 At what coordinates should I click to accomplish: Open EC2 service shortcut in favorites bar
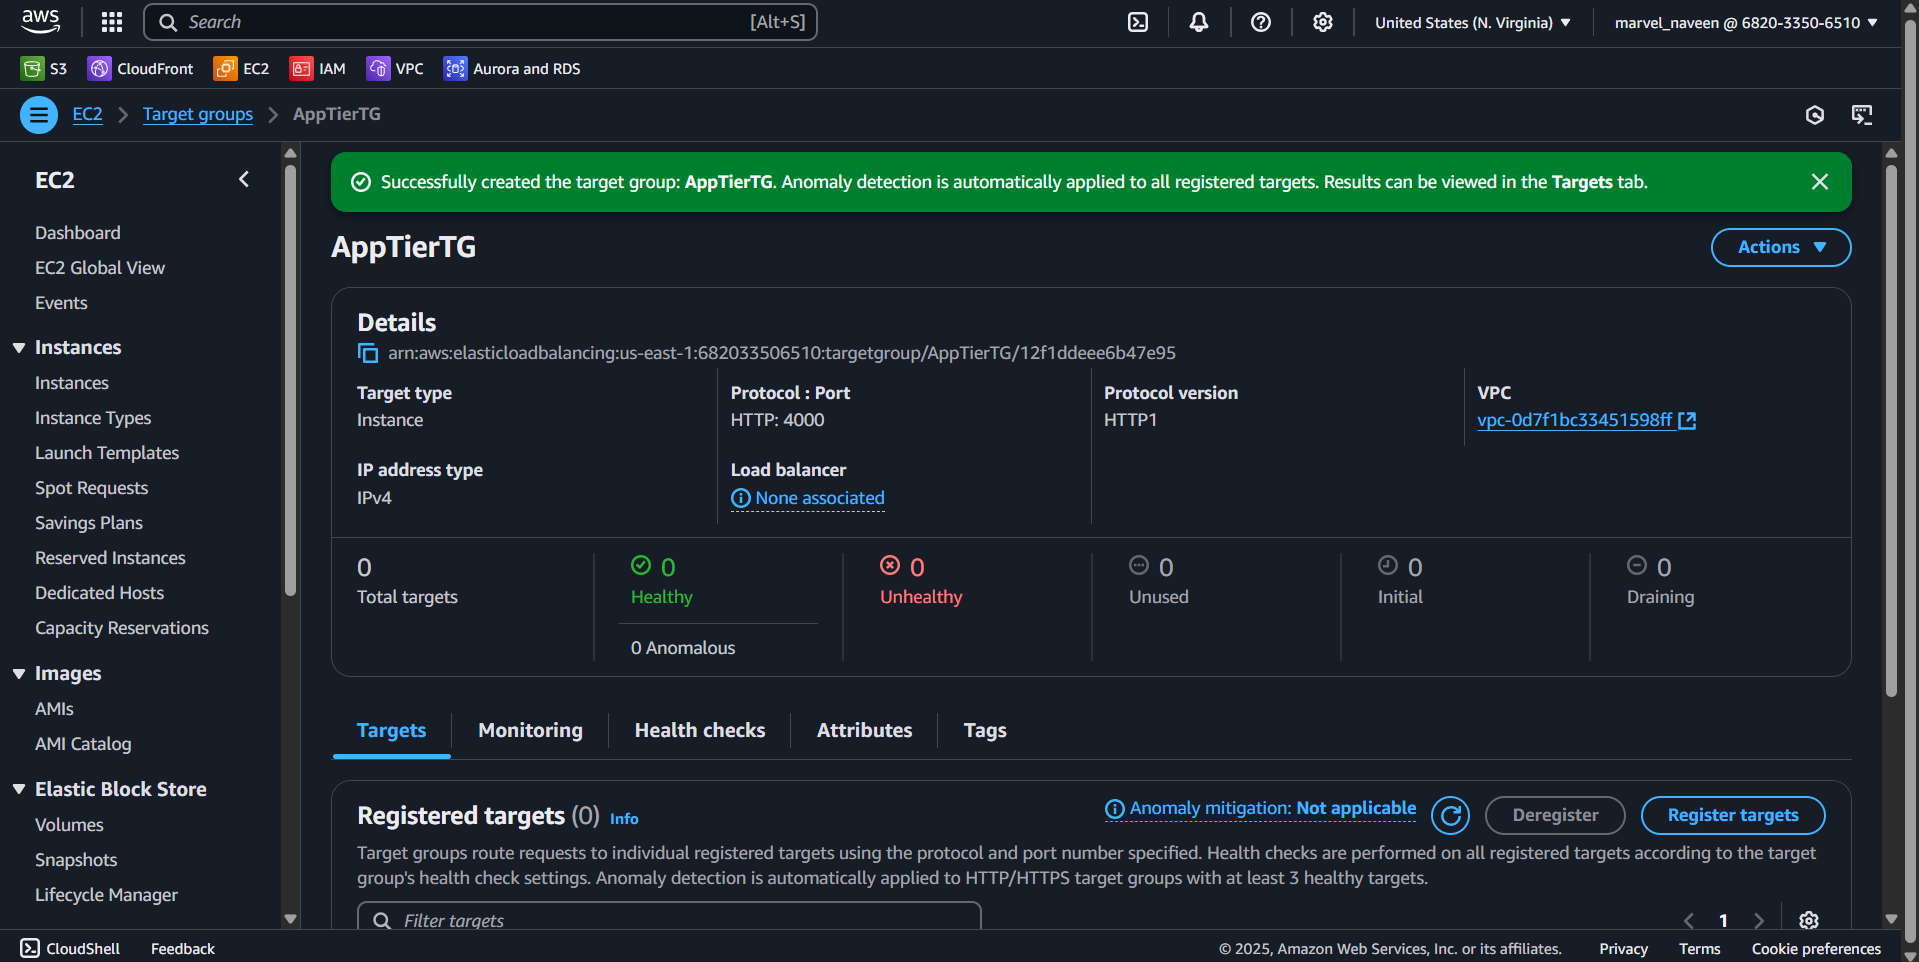242,68
